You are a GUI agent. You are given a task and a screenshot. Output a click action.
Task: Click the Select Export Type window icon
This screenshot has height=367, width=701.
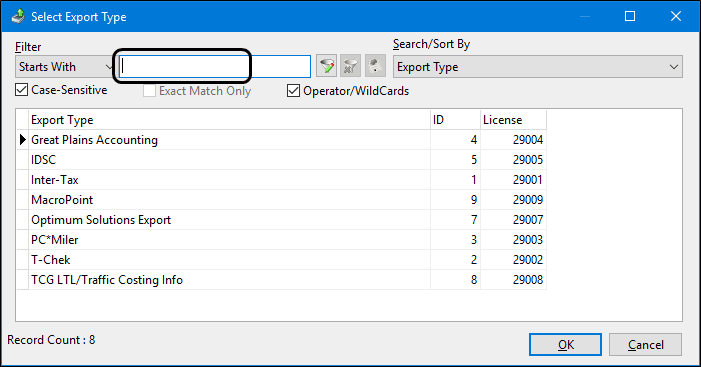coord(18,17)
